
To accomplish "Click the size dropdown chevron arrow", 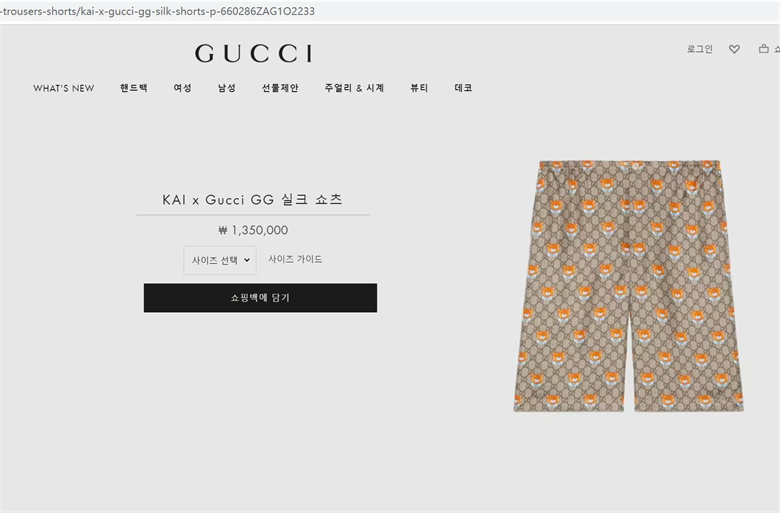I will pyautogui.click(x=247, y=260).
